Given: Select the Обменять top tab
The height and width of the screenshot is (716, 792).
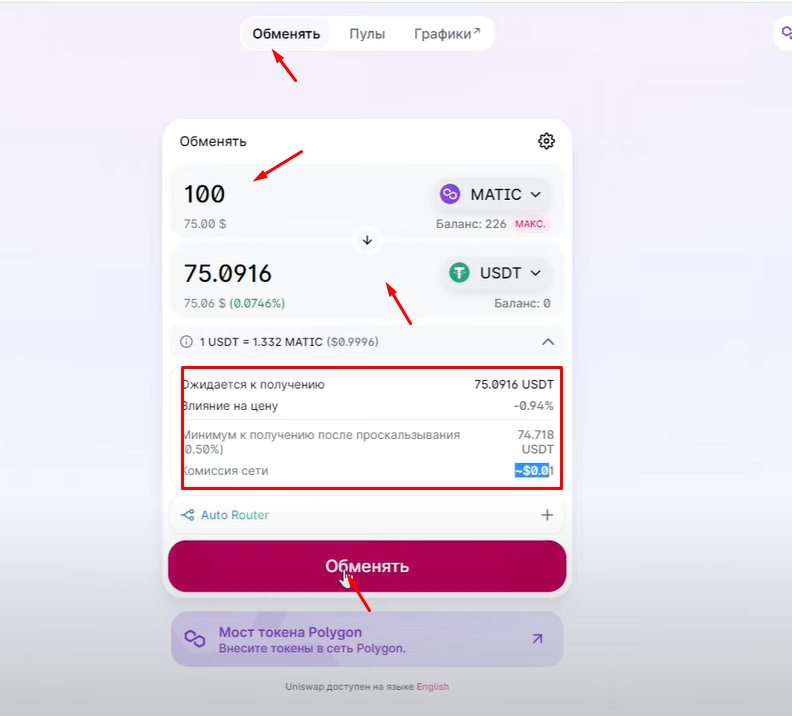Looking at the screenshot, I should (286, 34).
